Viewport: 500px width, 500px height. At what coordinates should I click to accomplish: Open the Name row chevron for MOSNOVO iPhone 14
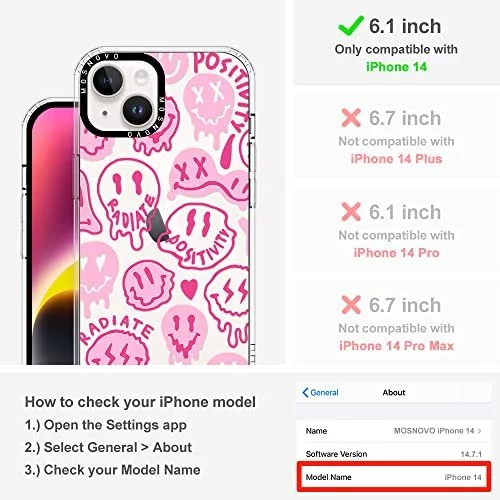click(x=479, y=431)
